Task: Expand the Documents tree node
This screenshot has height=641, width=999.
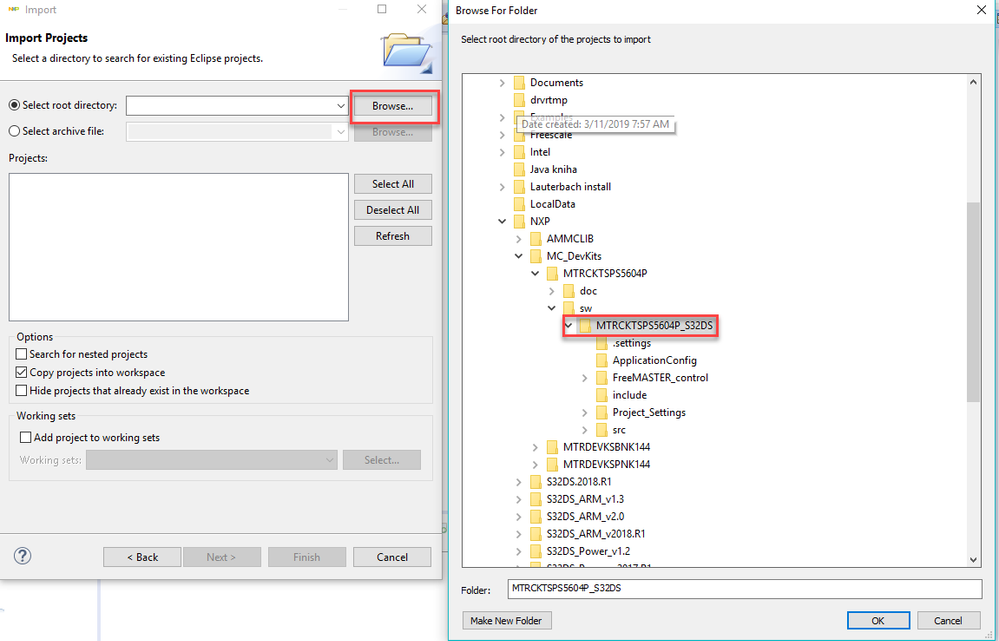Action: pos(502,83)
